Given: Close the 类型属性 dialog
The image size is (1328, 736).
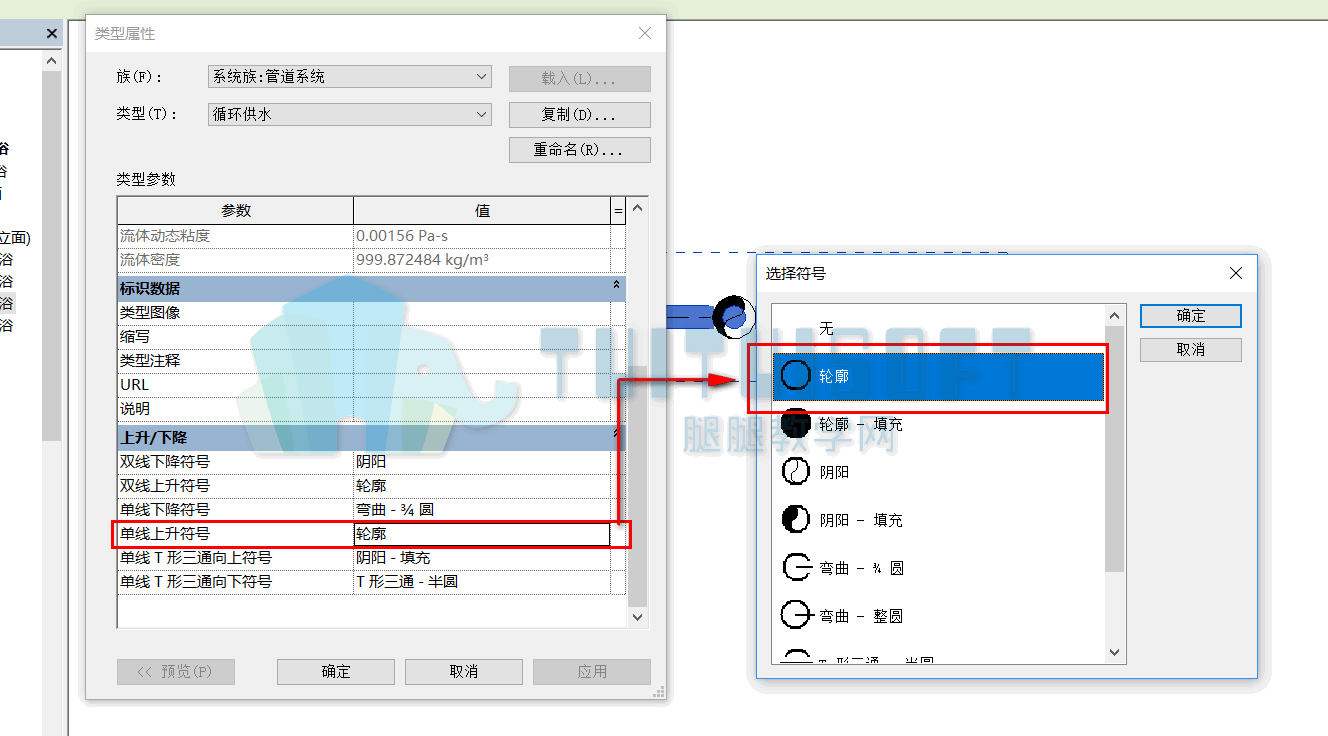Looking at the screenshot, I should coord(645,33).
